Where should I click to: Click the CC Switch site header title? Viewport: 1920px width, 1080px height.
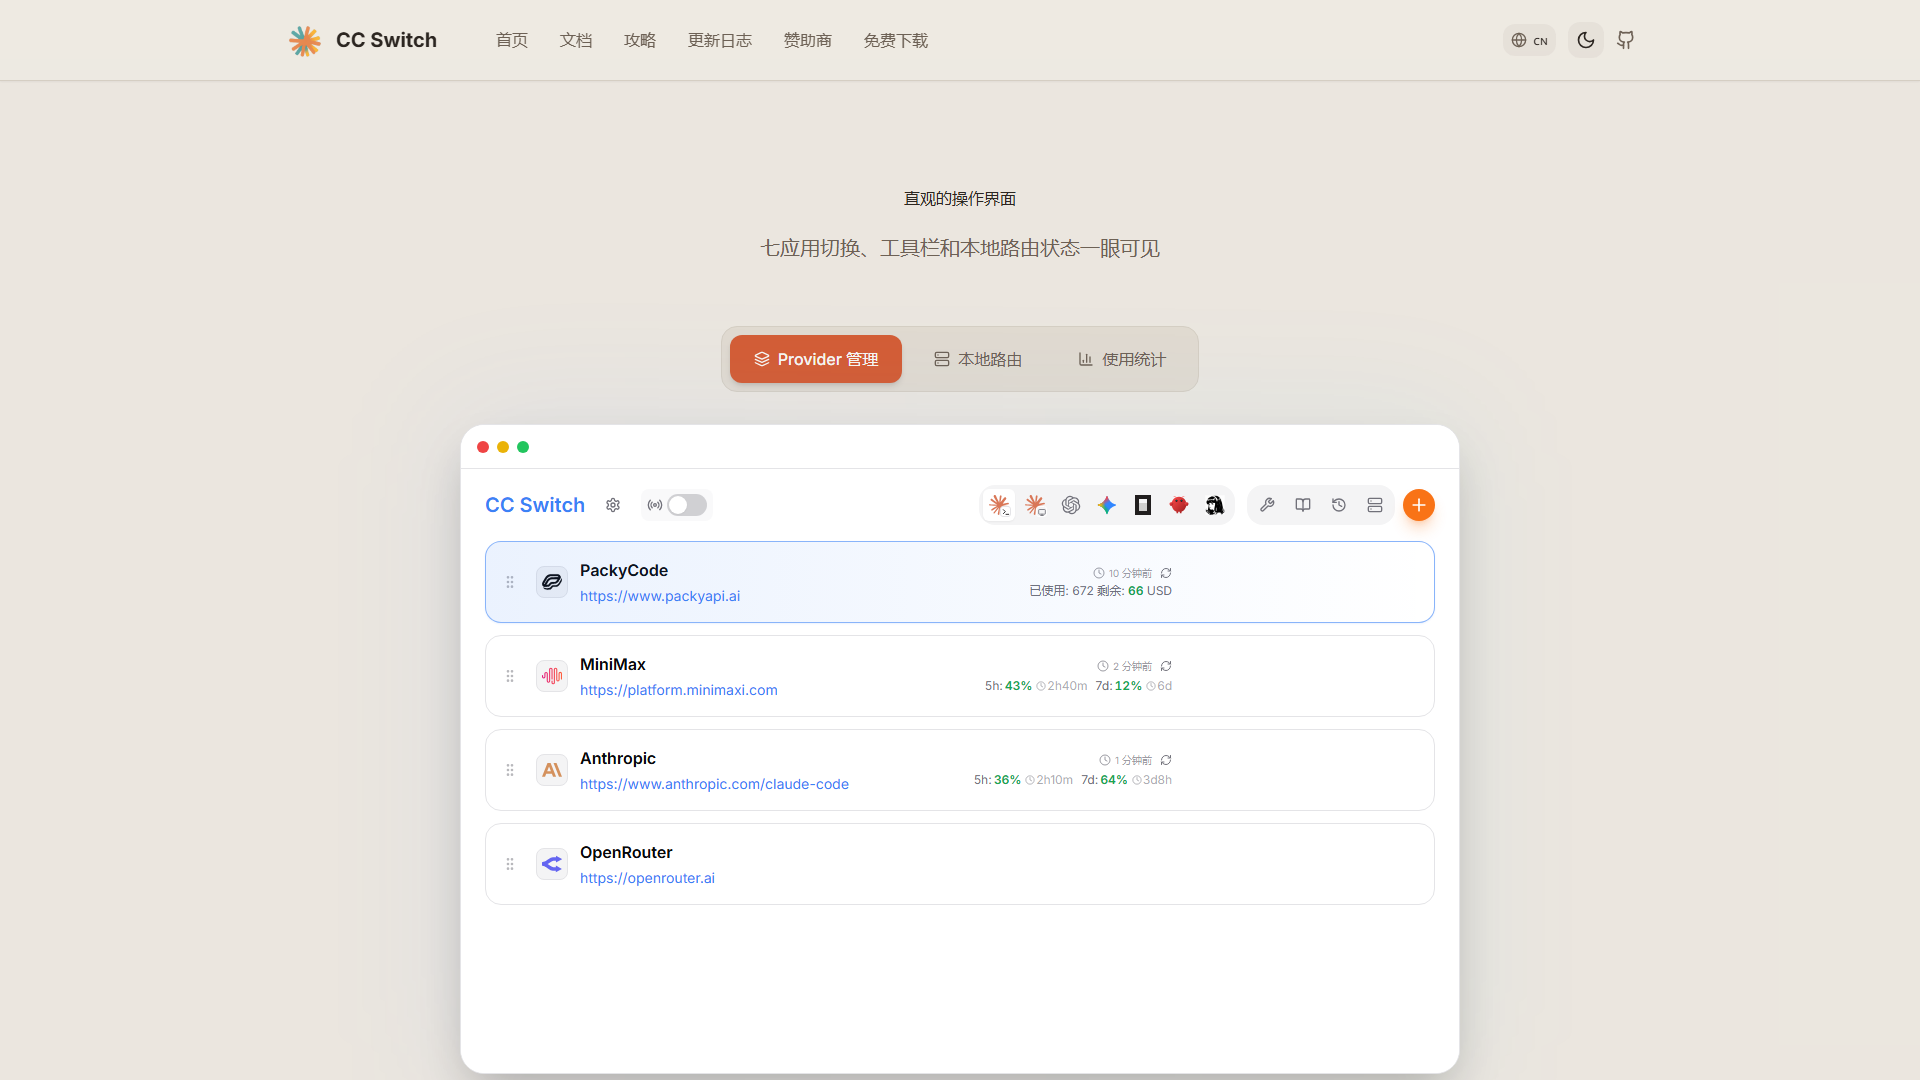386,40
